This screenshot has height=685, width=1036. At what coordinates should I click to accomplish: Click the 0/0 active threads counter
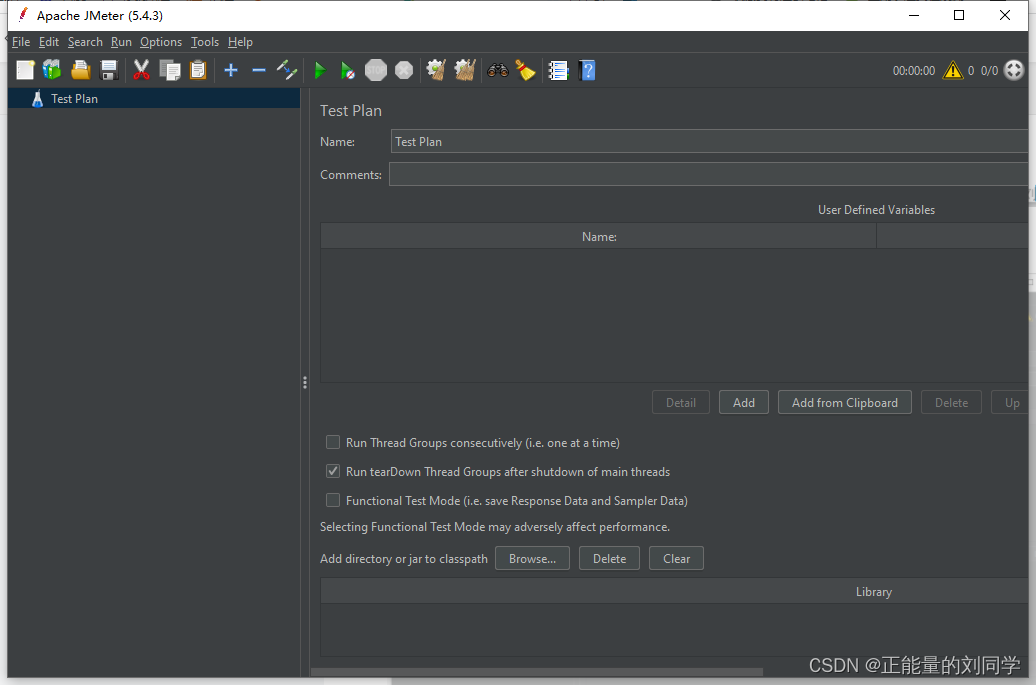989,71
